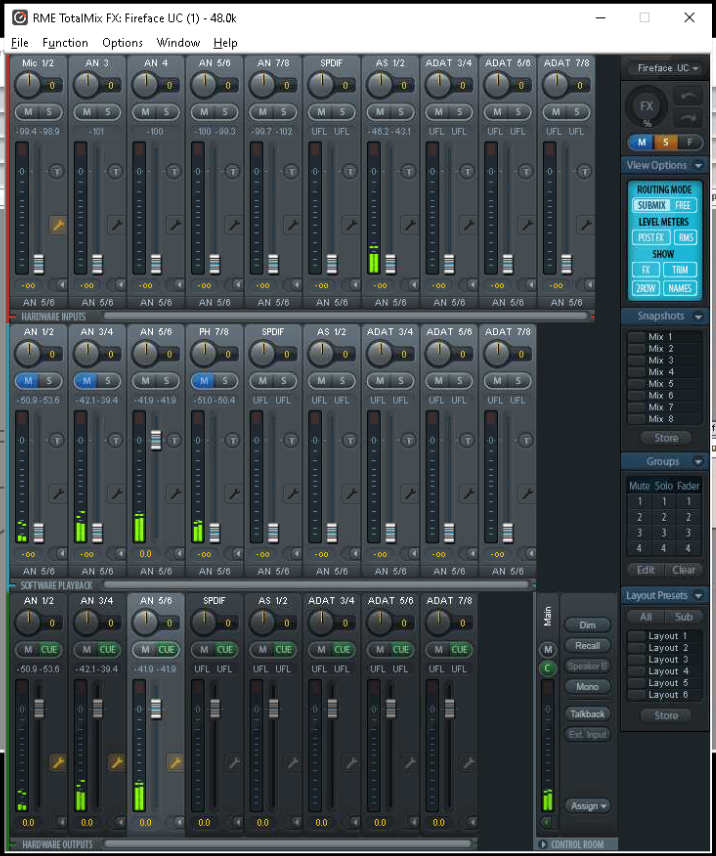
Task: Open the Window menu
Action: [178, 43]
